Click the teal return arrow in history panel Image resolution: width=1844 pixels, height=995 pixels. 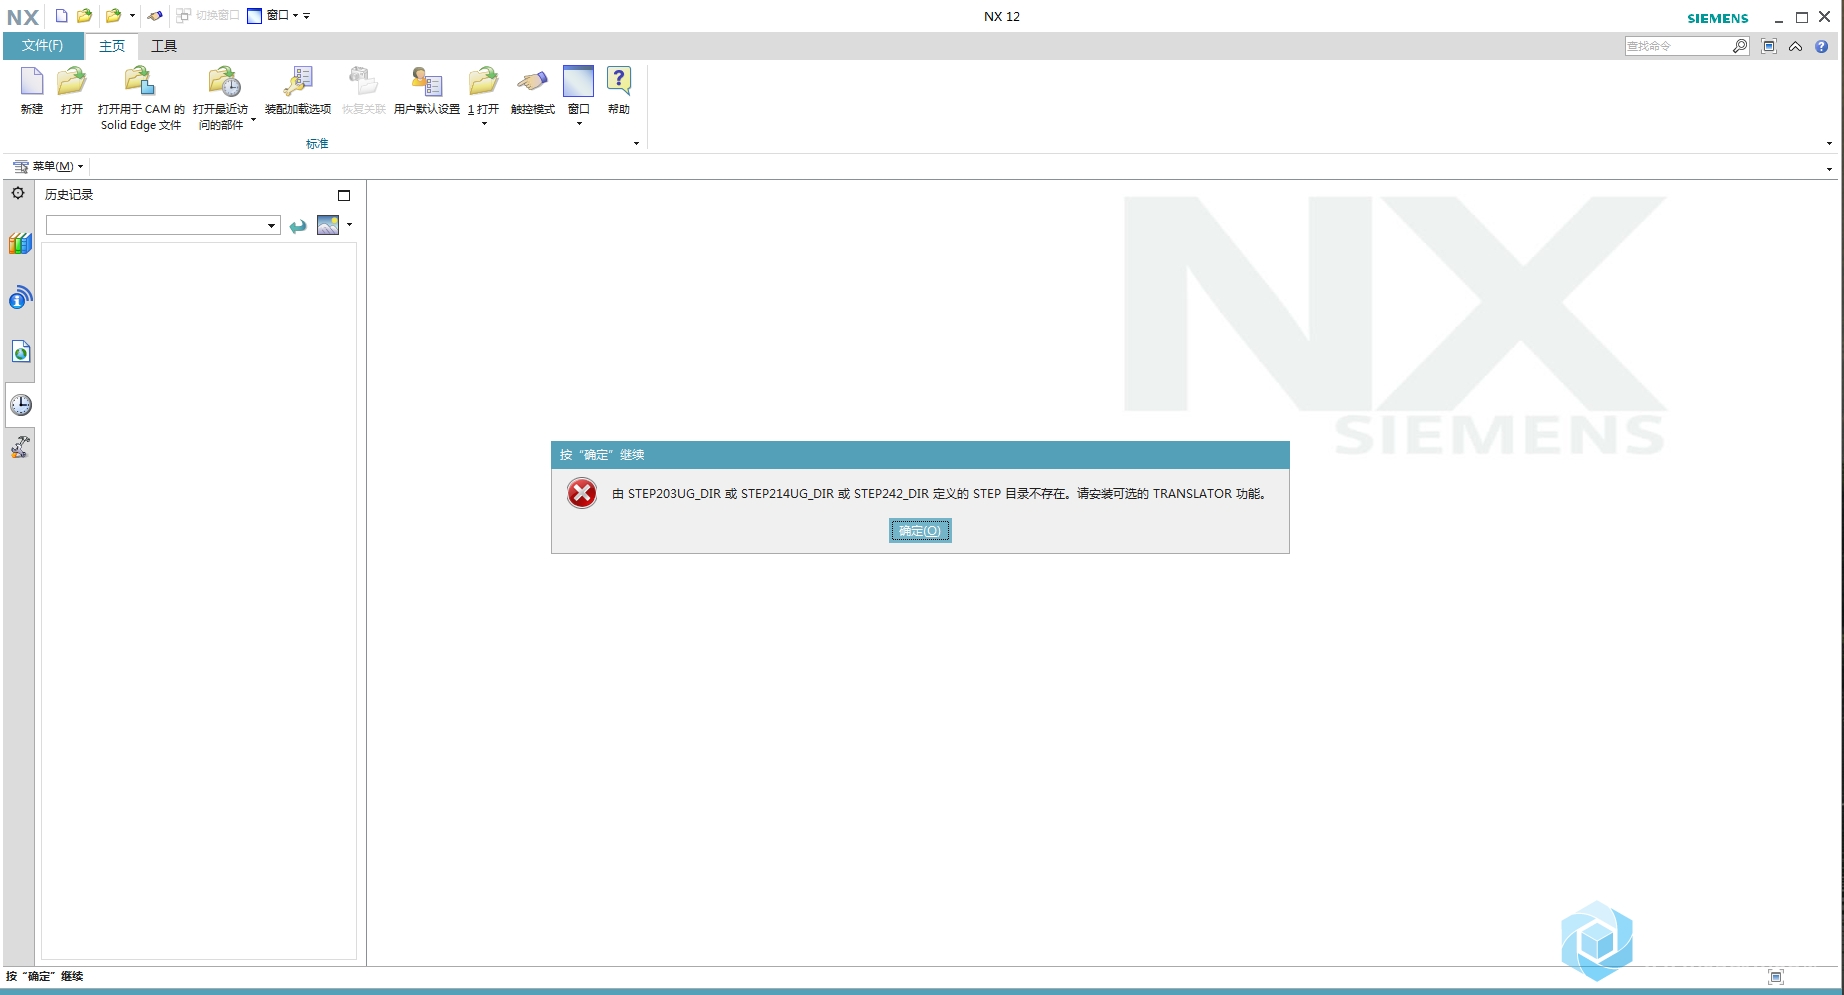(x=298, y=226)
